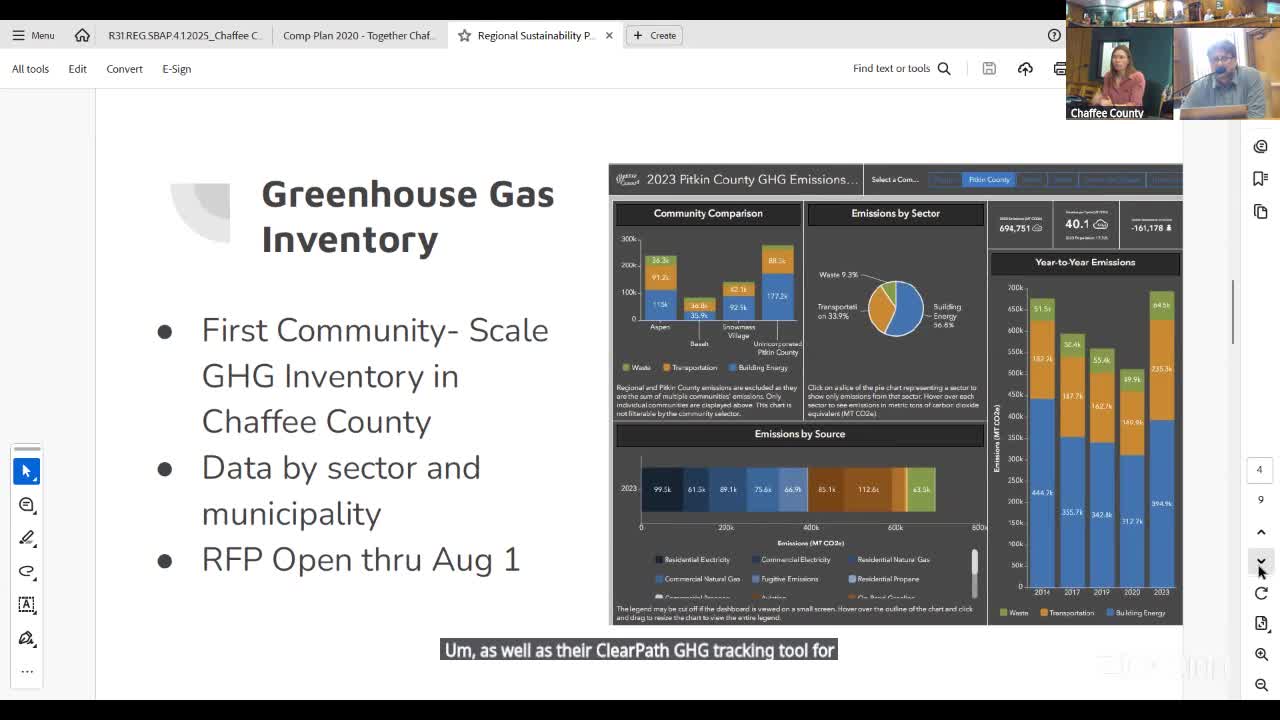Show page thumbnails panel
The width and height of the screenshot is (1280, 720).
(1261, 211)
